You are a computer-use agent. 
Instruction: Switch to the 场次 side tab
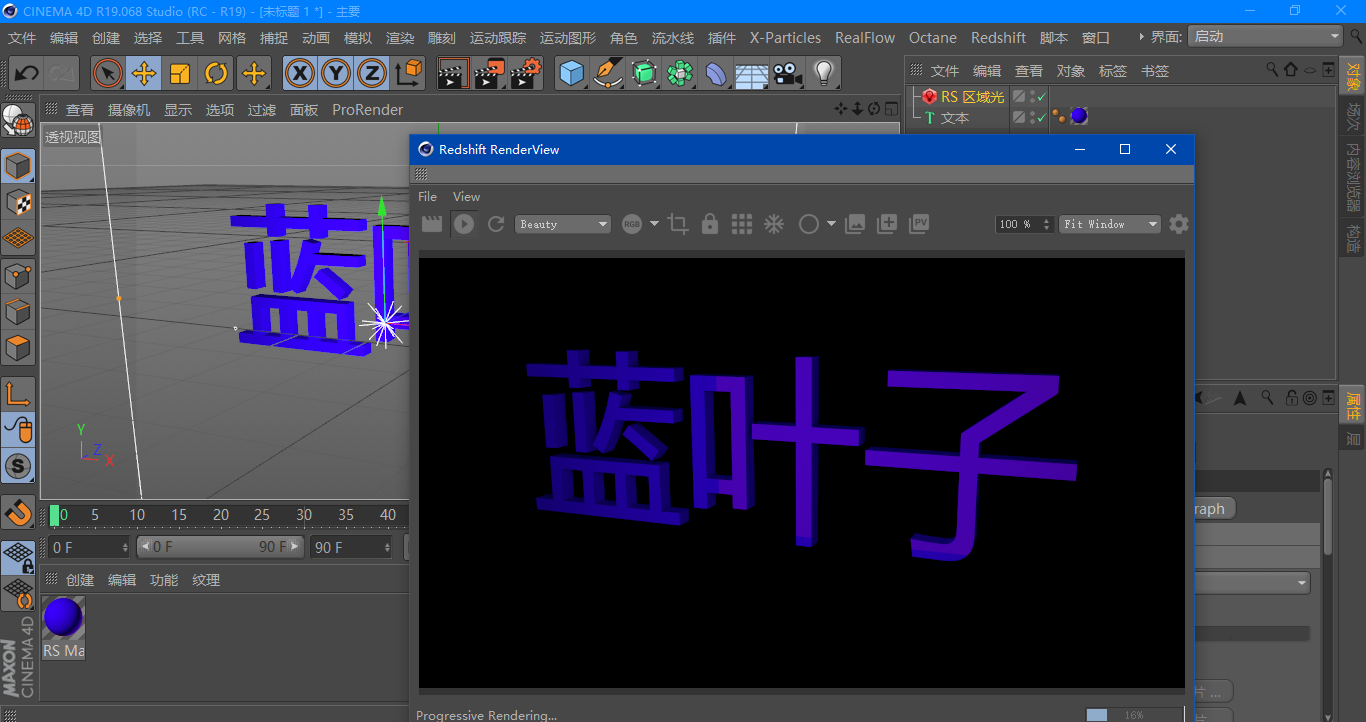coord(1353,117)
